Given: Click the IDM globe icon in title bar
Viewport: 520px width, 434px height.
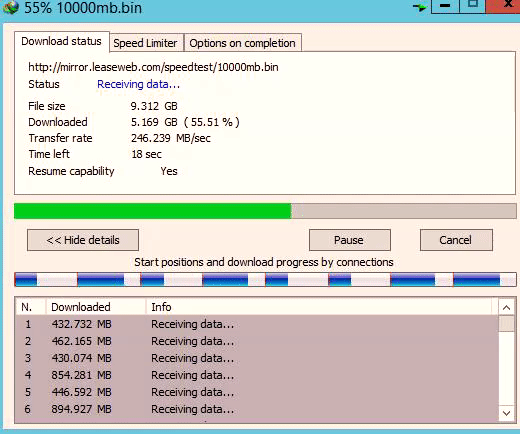Looking at the screenshot, I should click(10, 7).
